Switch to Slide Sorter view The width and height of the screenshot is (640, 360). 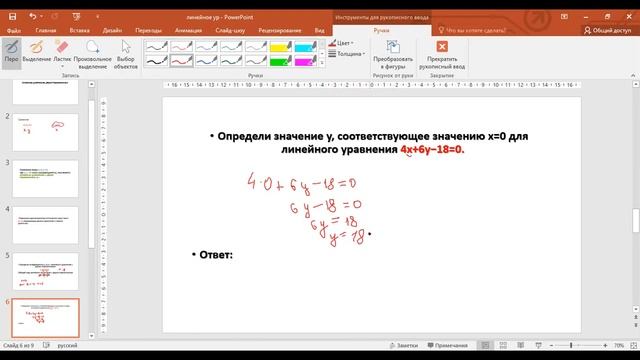tap(503, 345)
